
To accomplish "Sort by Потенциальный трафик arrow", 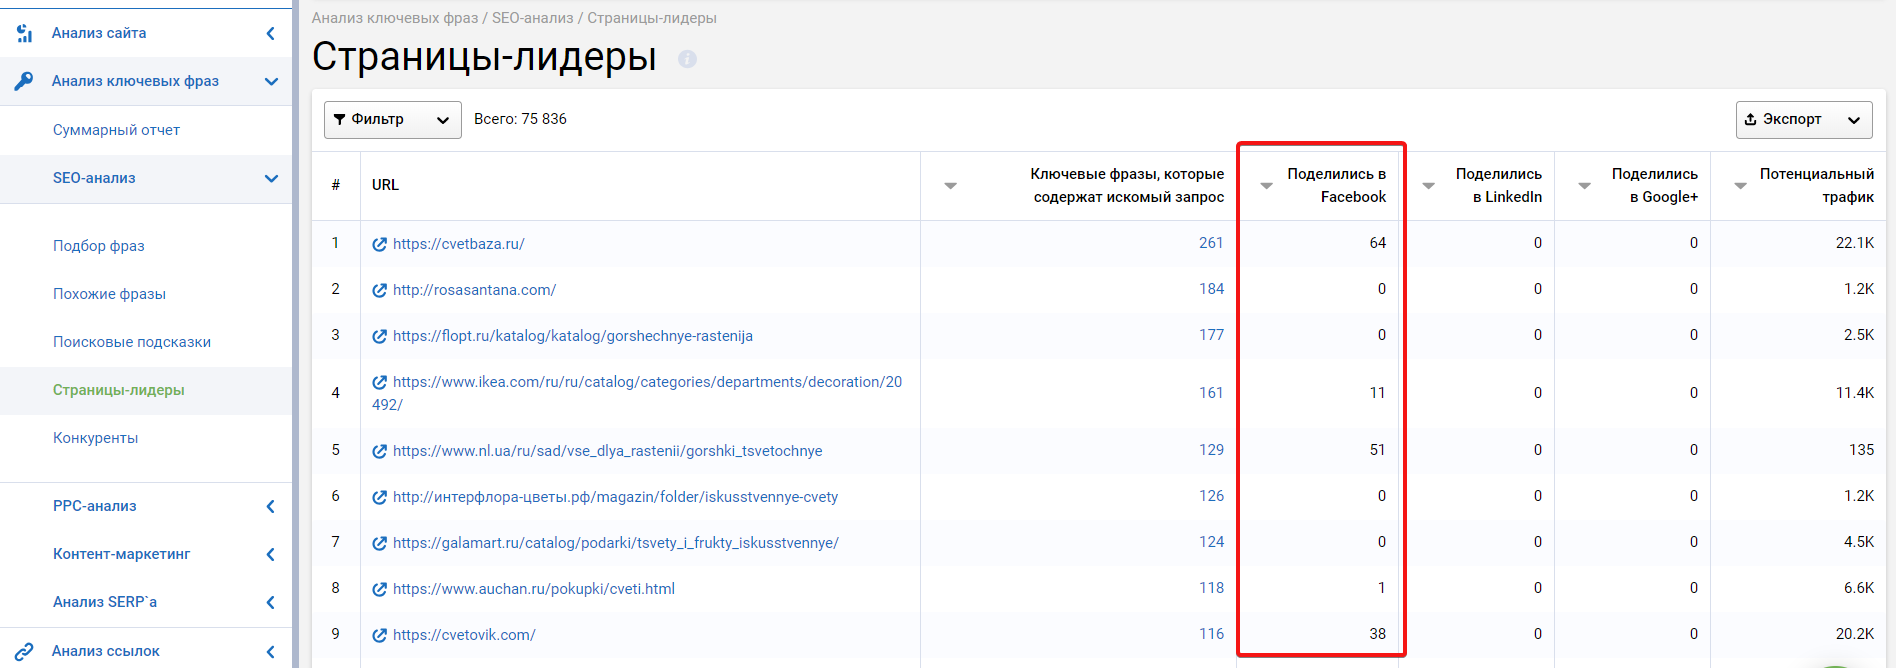I will pyautogui.click(x=1740, y=186).
